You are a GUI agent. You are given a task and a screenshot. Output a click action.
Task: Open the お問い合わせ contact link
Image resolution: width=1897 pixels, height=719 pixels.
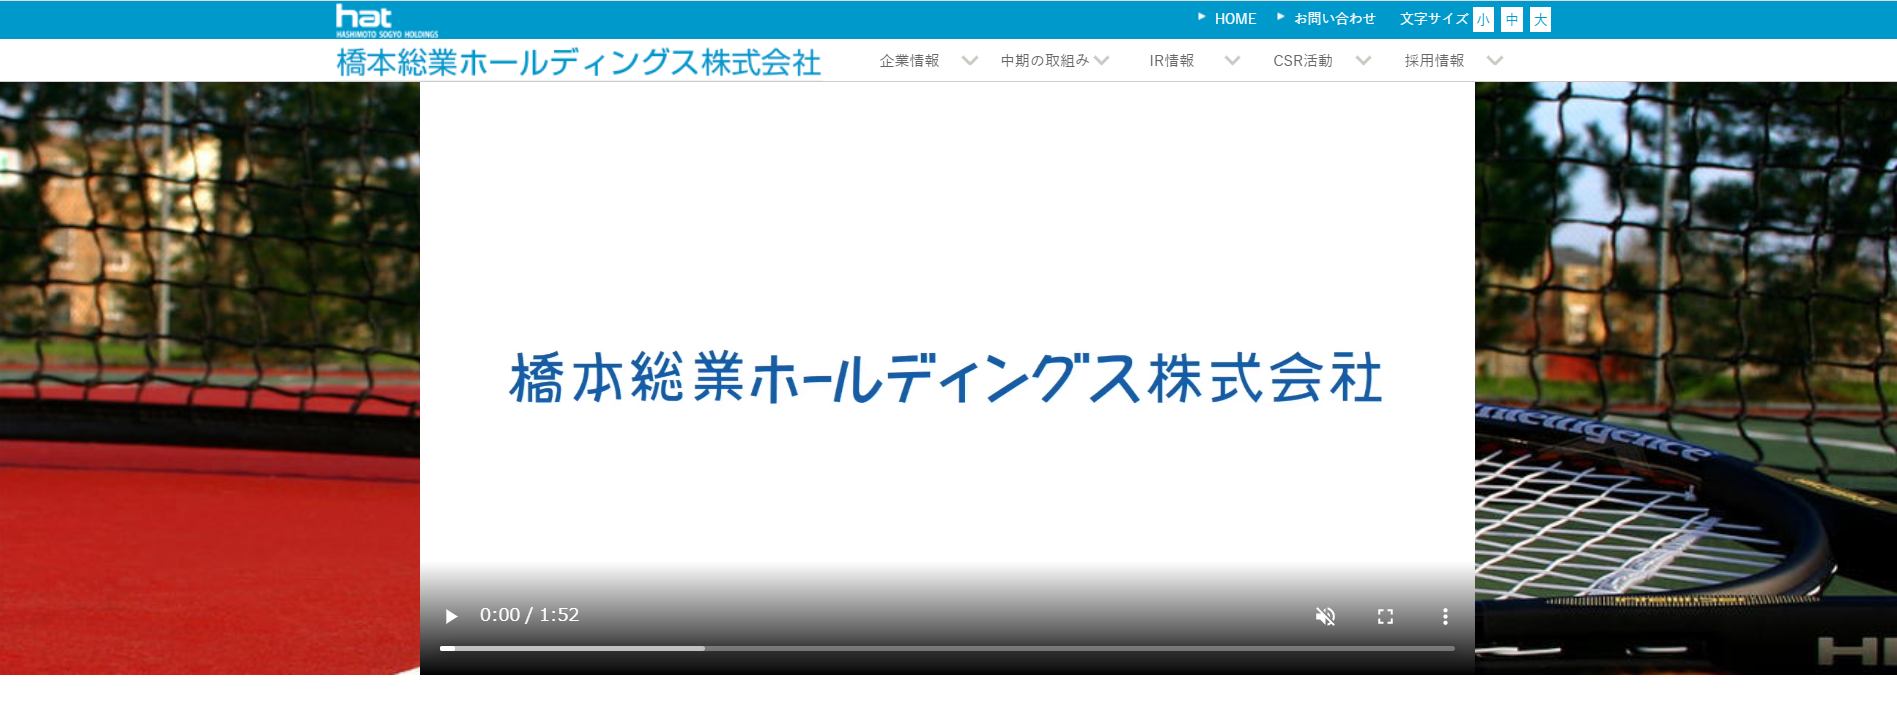coord(1334,19)
